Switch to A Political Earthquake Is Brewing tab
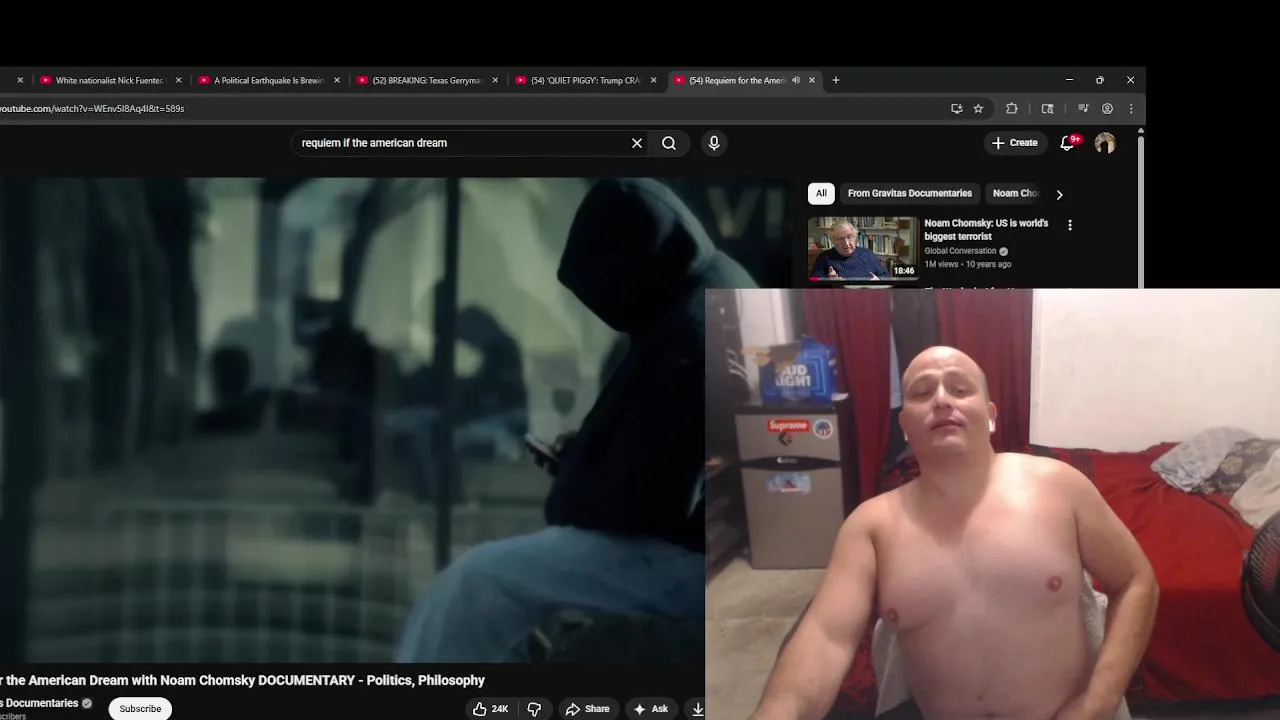 [x=268, y=80]
